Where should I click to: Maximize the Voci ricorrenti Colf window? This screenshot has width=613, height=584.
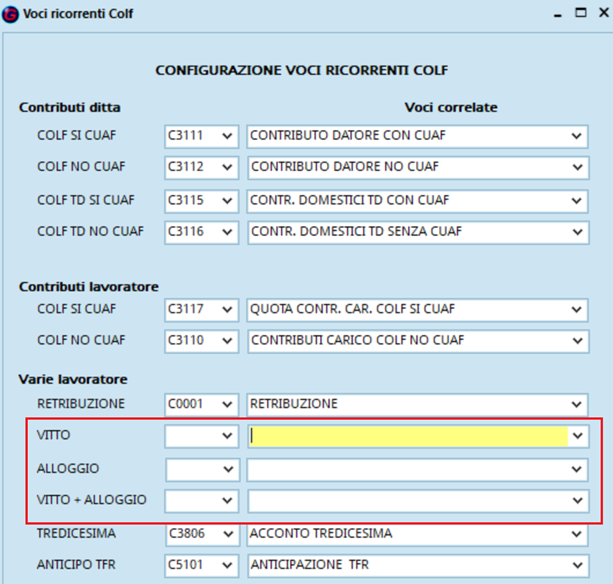click(581, 13)
